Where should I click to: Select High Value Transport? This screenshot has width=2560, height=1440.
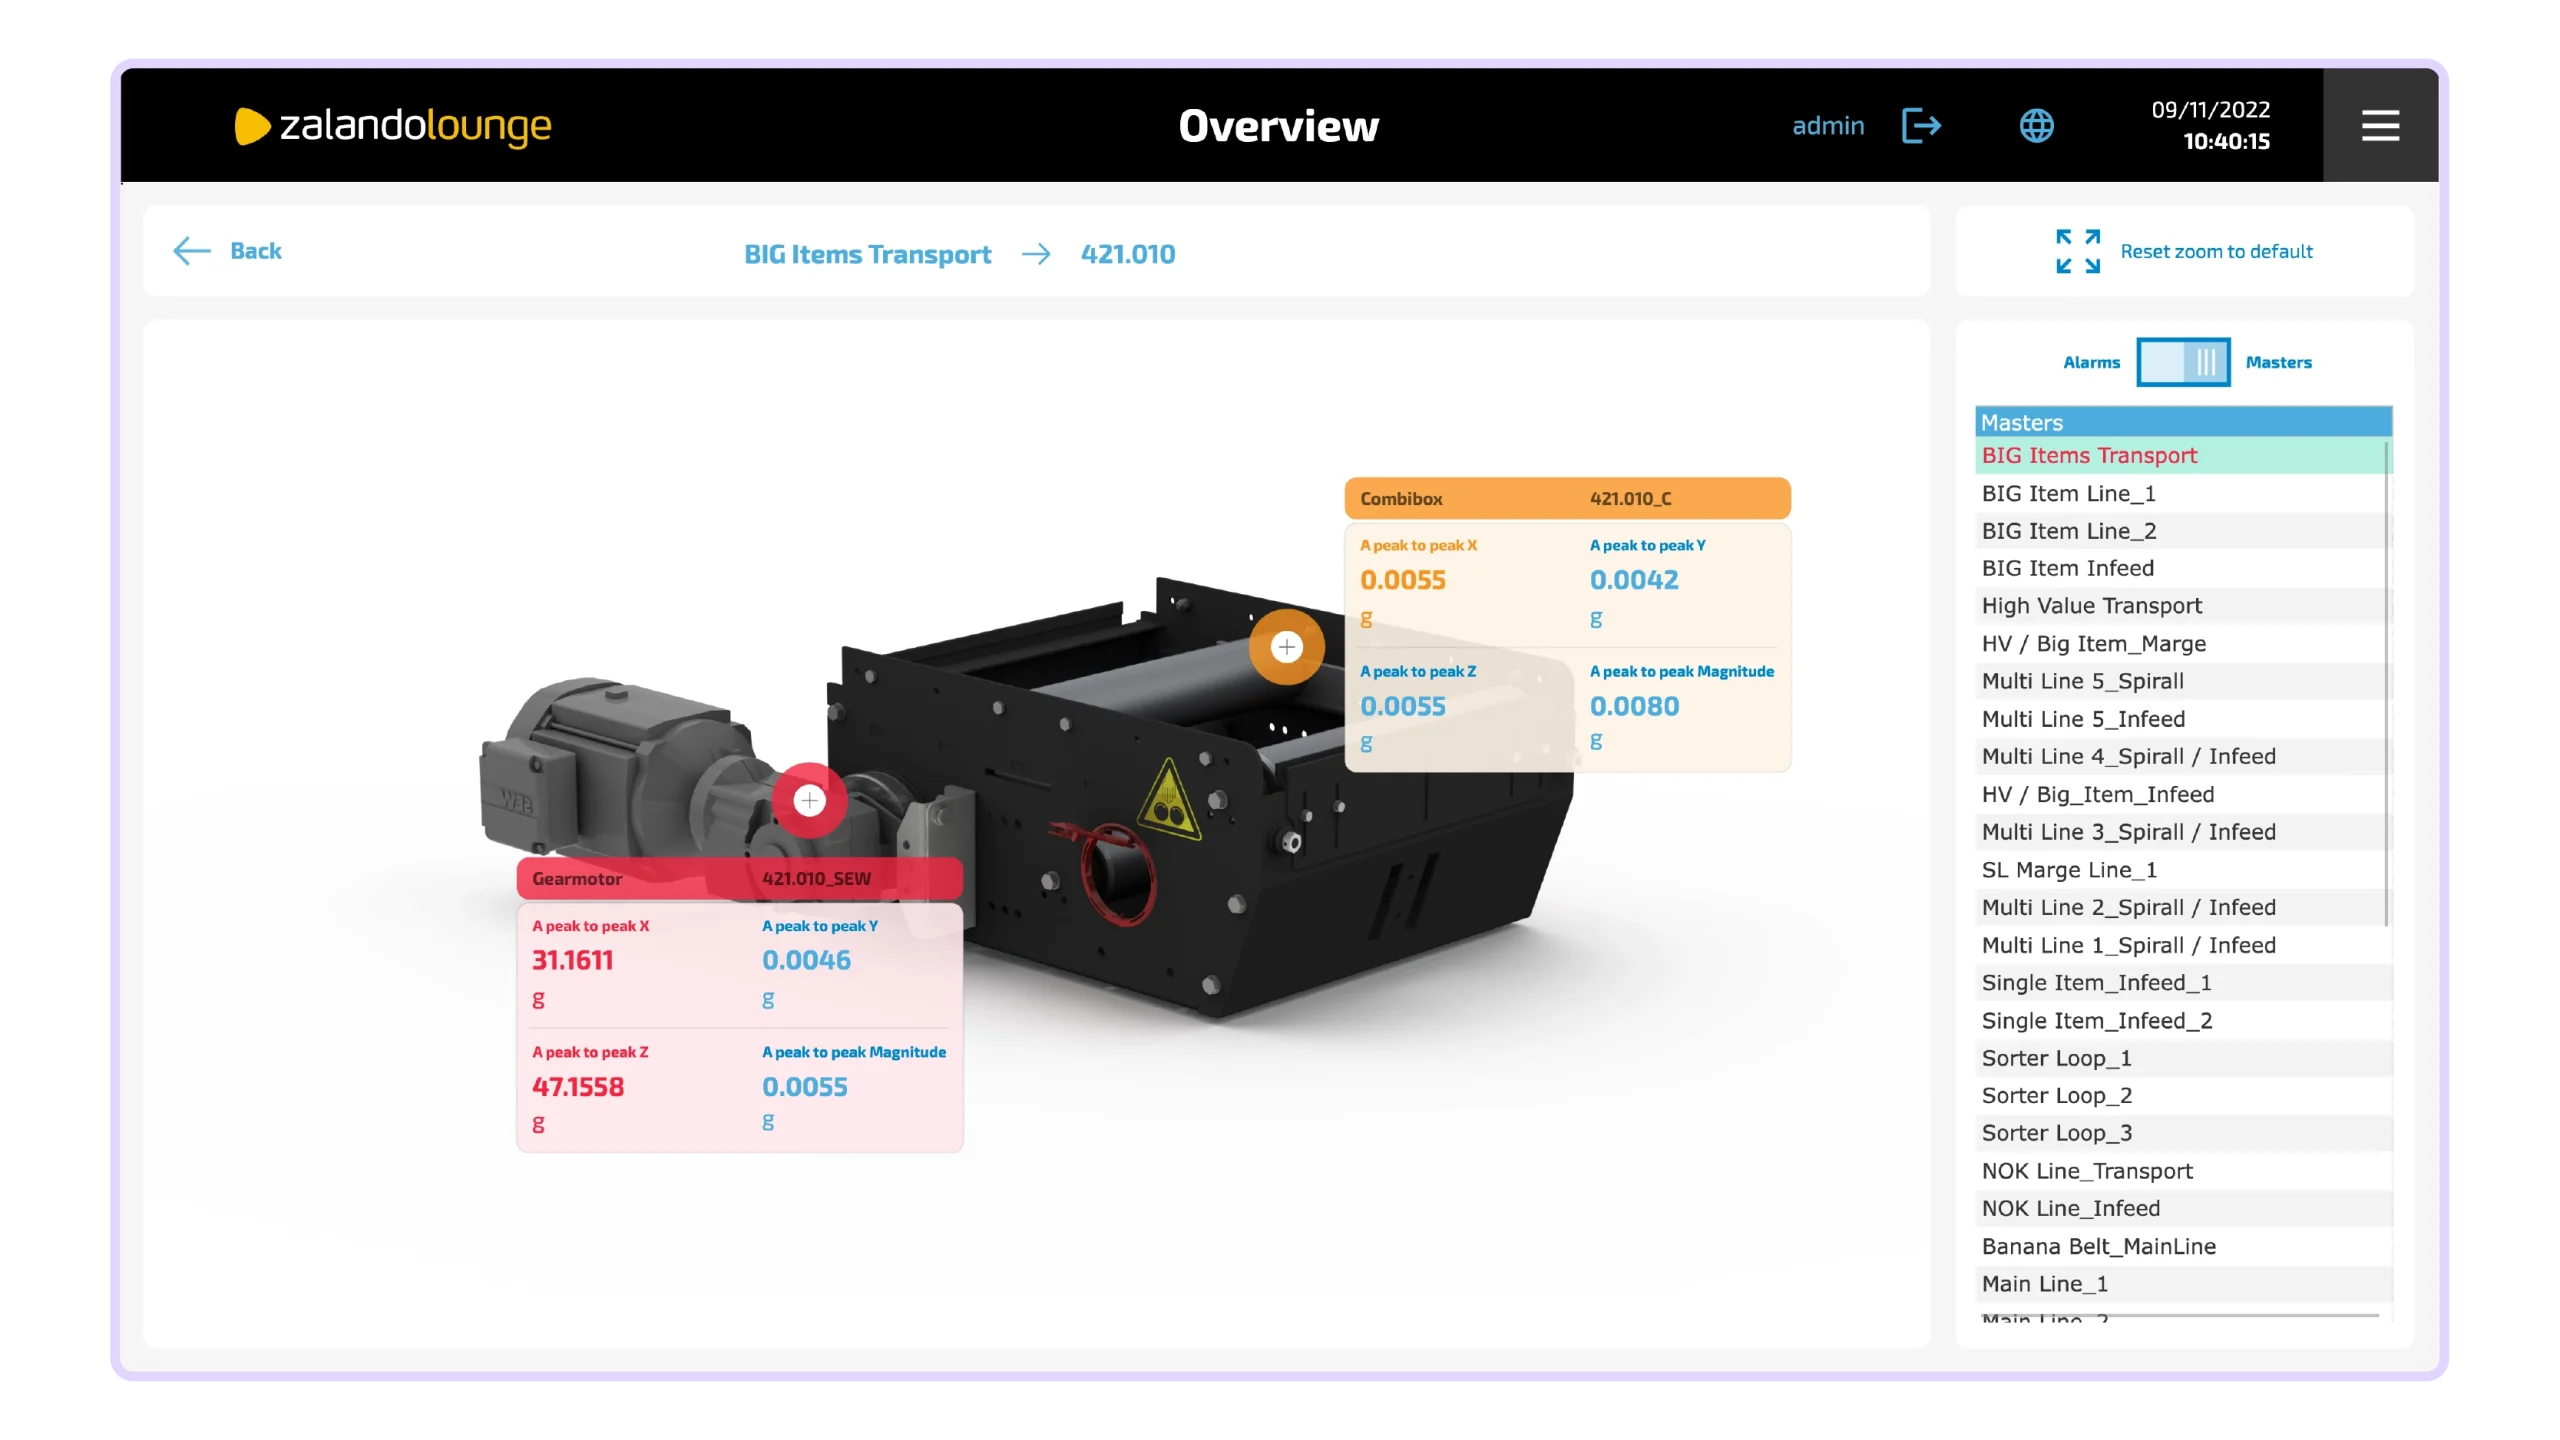click(x=2181, y=606)
